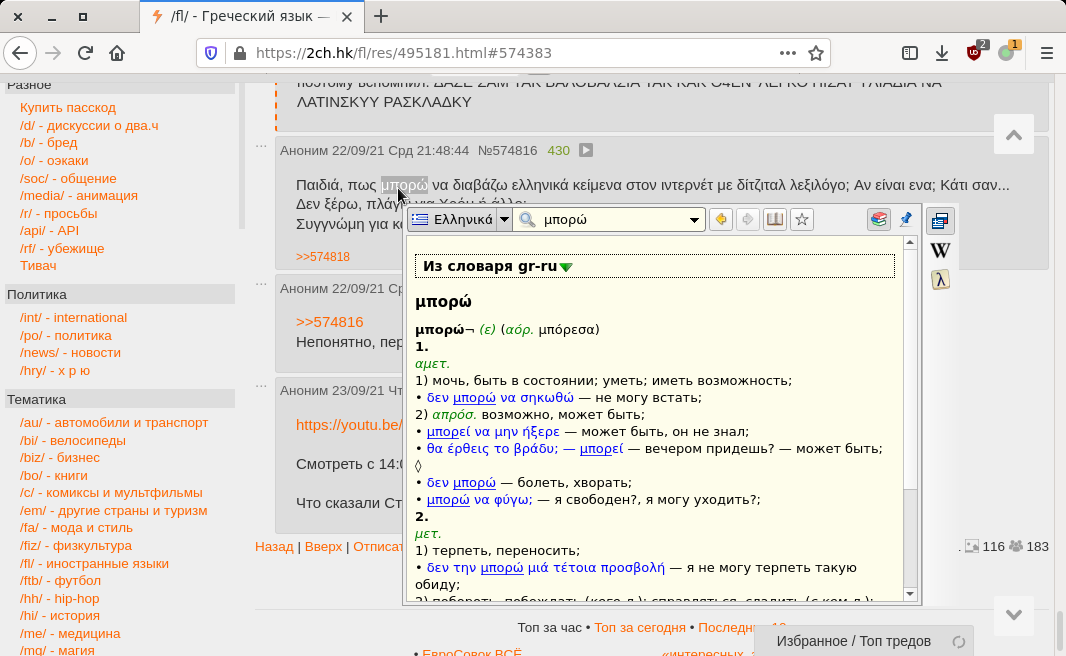Open reply link >>574818
1066x656 pixels.
(323, 257)
